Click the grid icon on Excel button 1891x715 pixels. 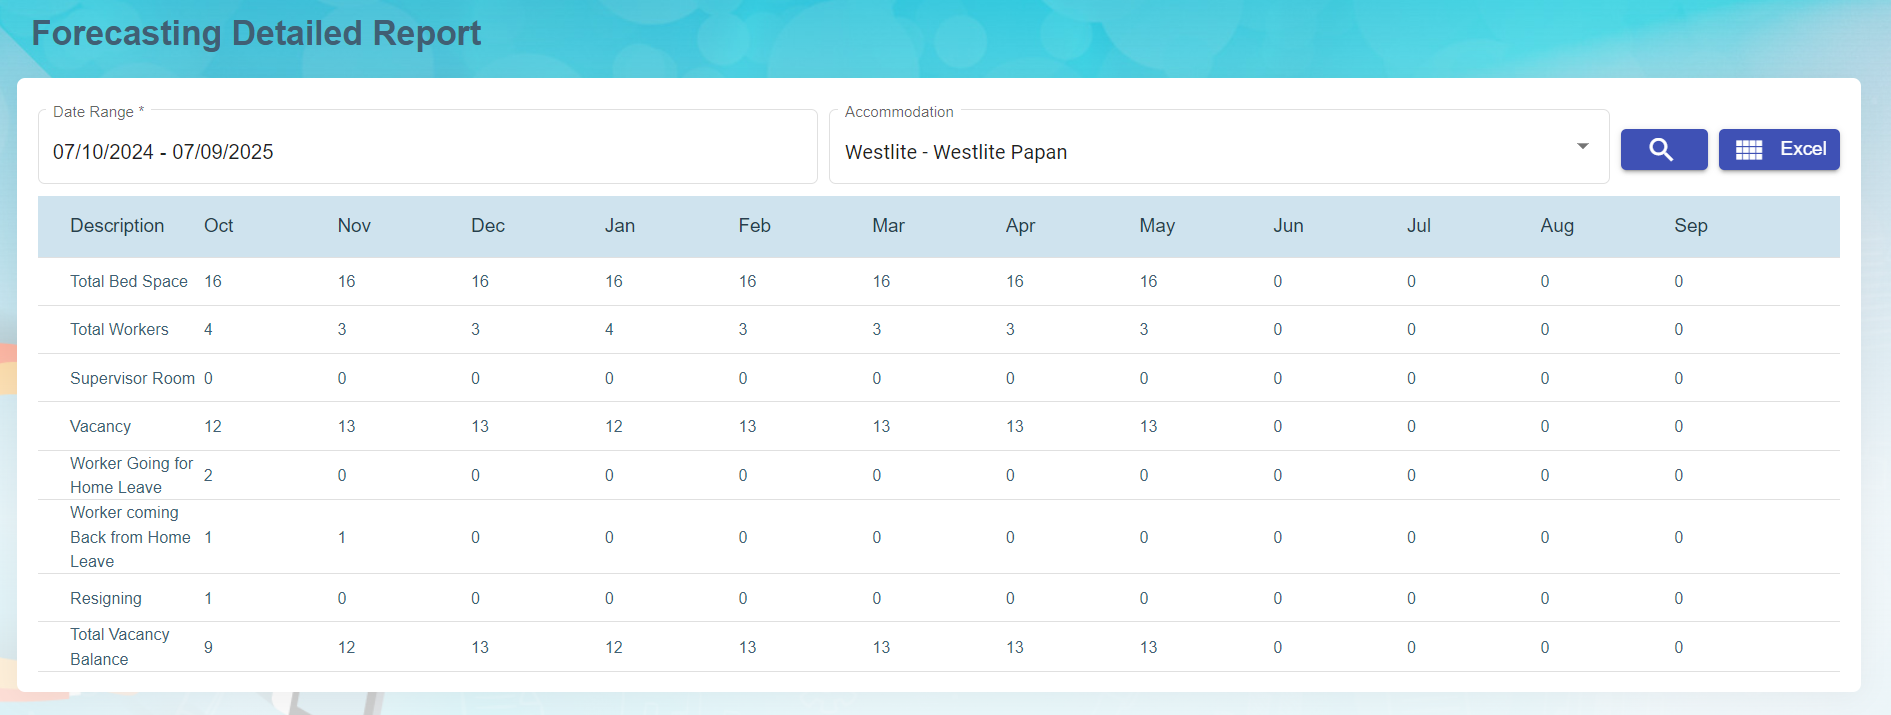pyautogui.click(x=1748, y=150)
